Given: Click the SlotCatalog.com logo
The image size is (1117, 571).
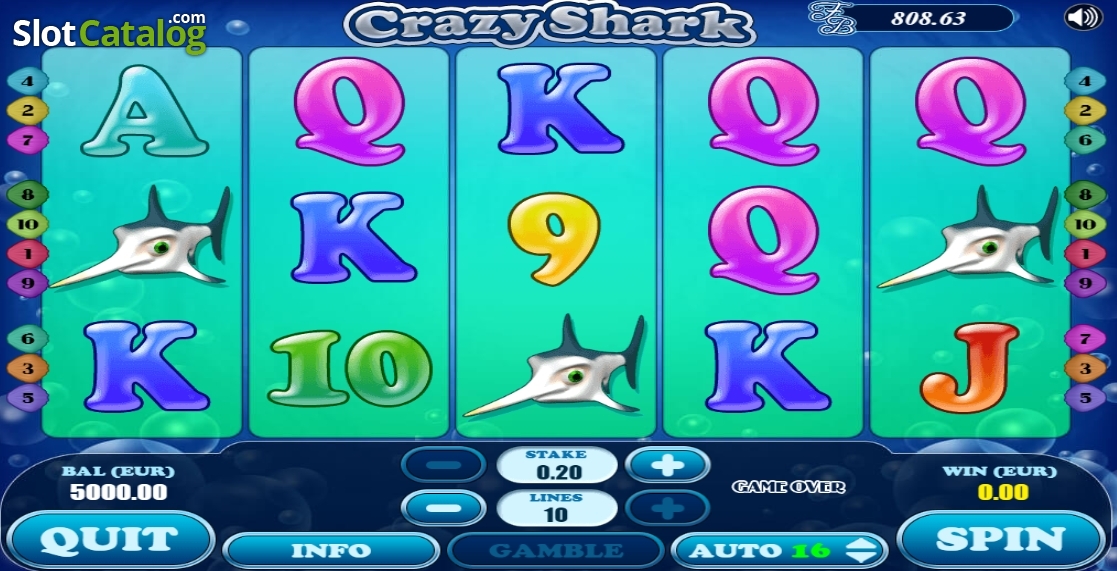Looking at the screenshot, I should (x=110, y=31).
